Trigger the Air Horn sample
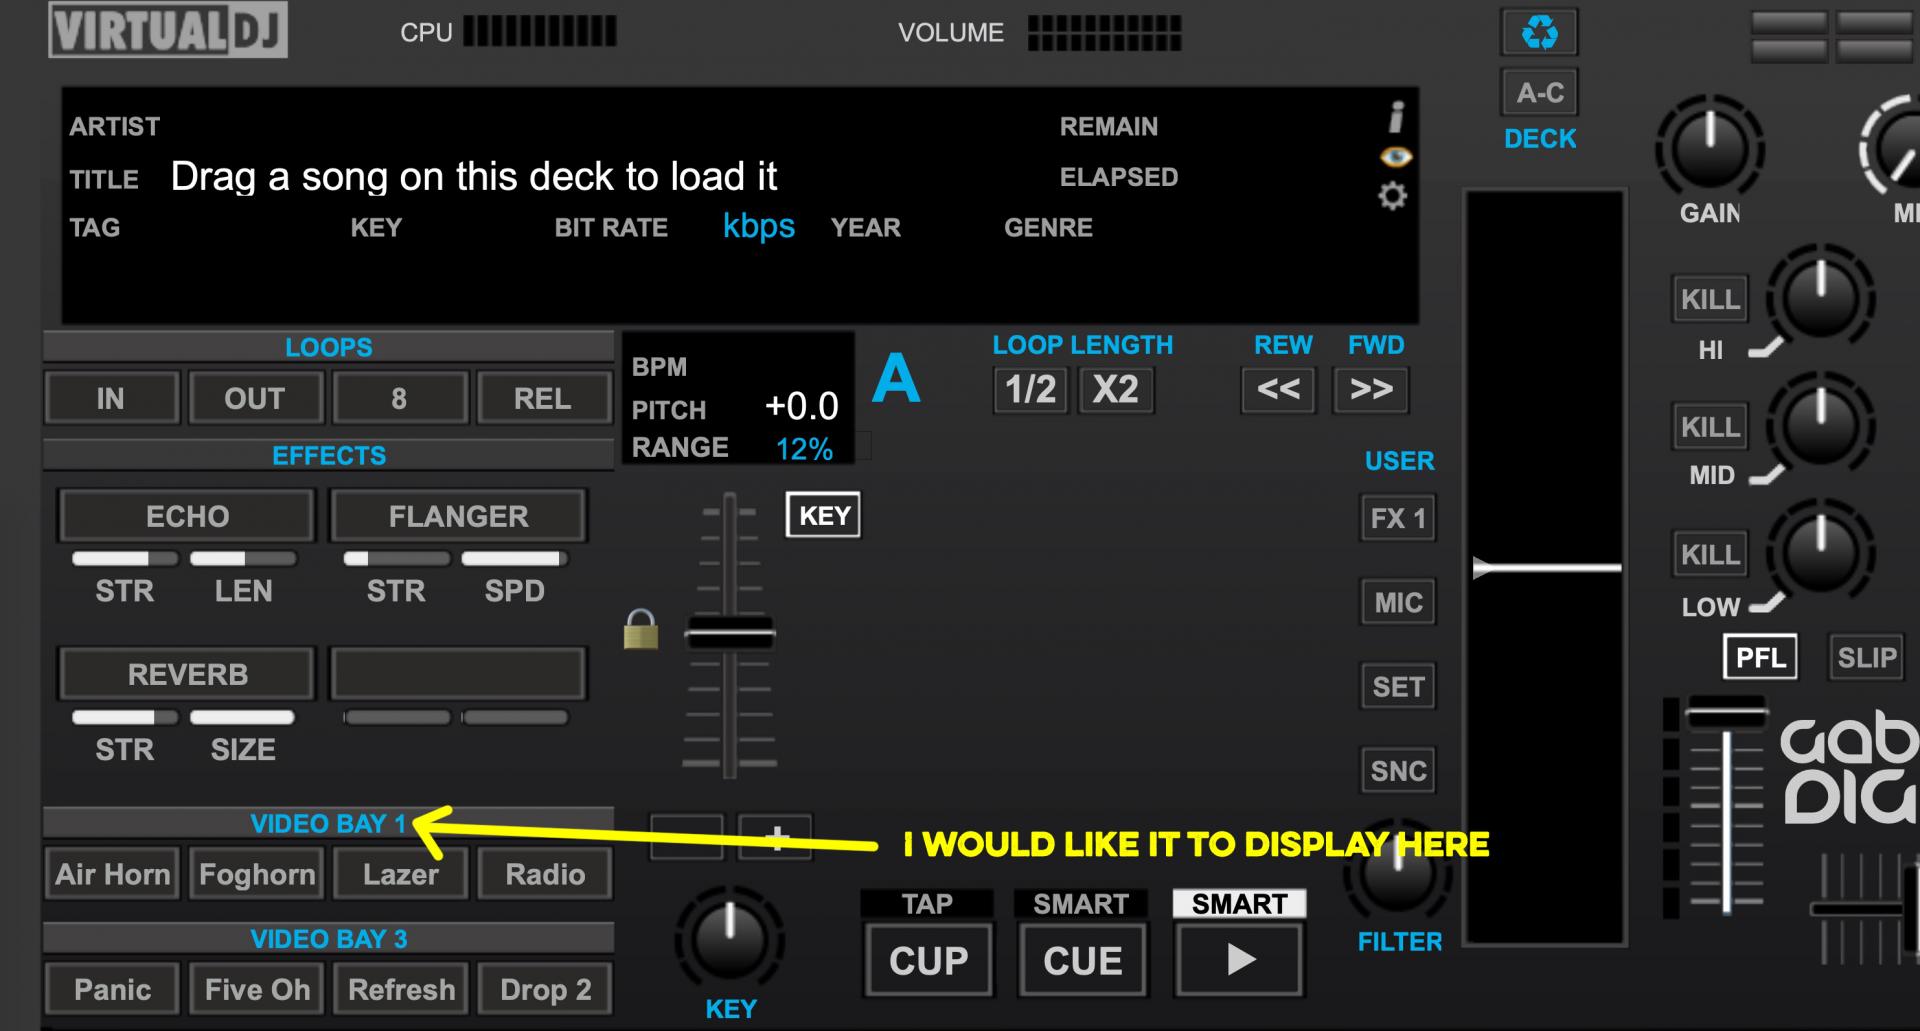Image resolution: width=1920 pixels, height=1031 pixels. click(112, 874)
